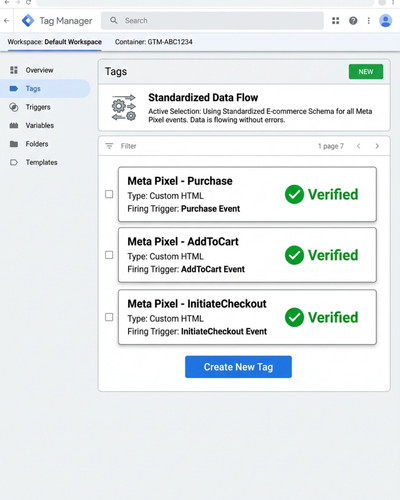Image resolution: width=400 pixels, height=500 pixels.
Task: Click the search magnifier icon
Action: coord(114,20)
